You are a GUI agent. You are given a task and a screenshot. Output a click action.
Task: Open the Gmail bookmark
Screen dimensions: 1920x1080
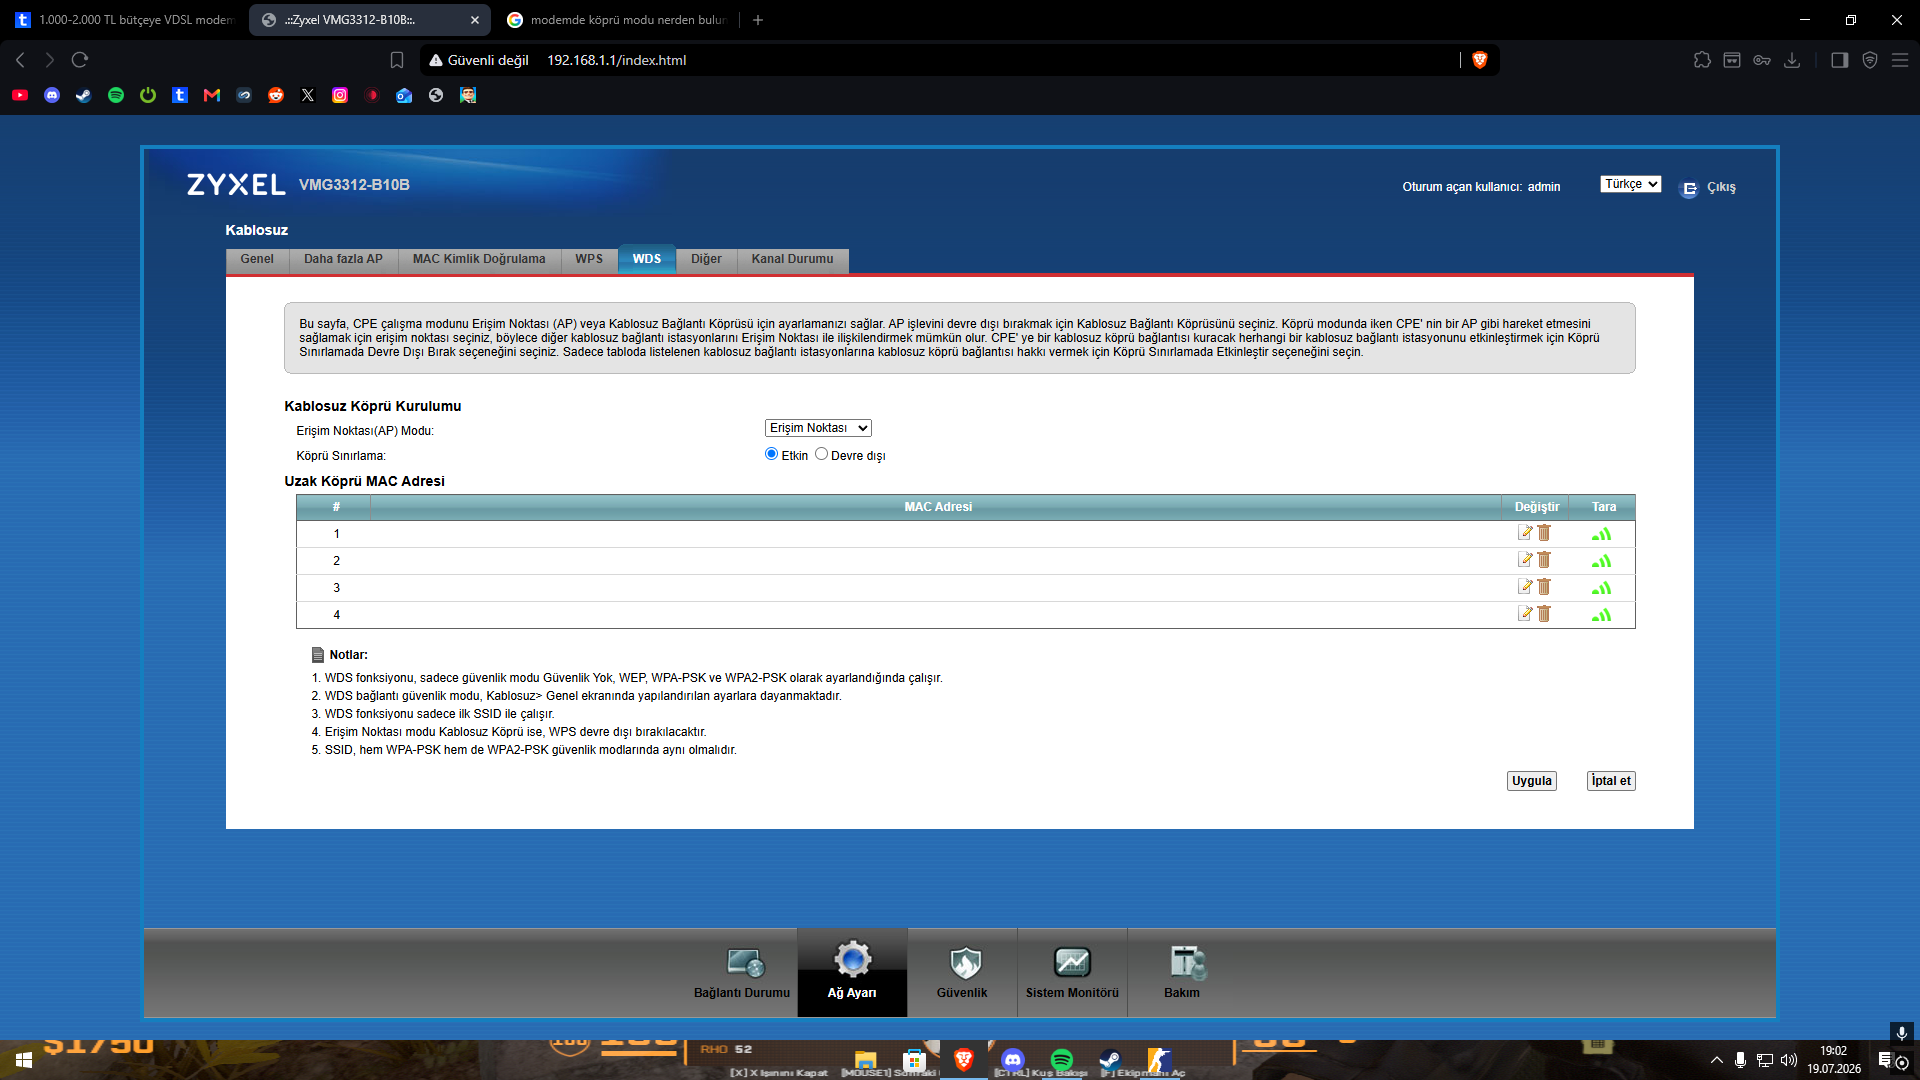point(212,95)
